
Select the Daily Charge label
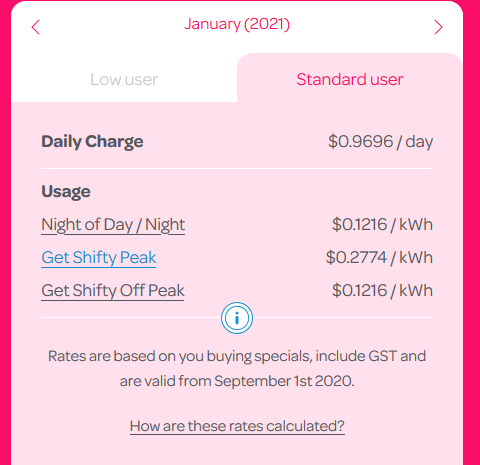click(92, 142)
